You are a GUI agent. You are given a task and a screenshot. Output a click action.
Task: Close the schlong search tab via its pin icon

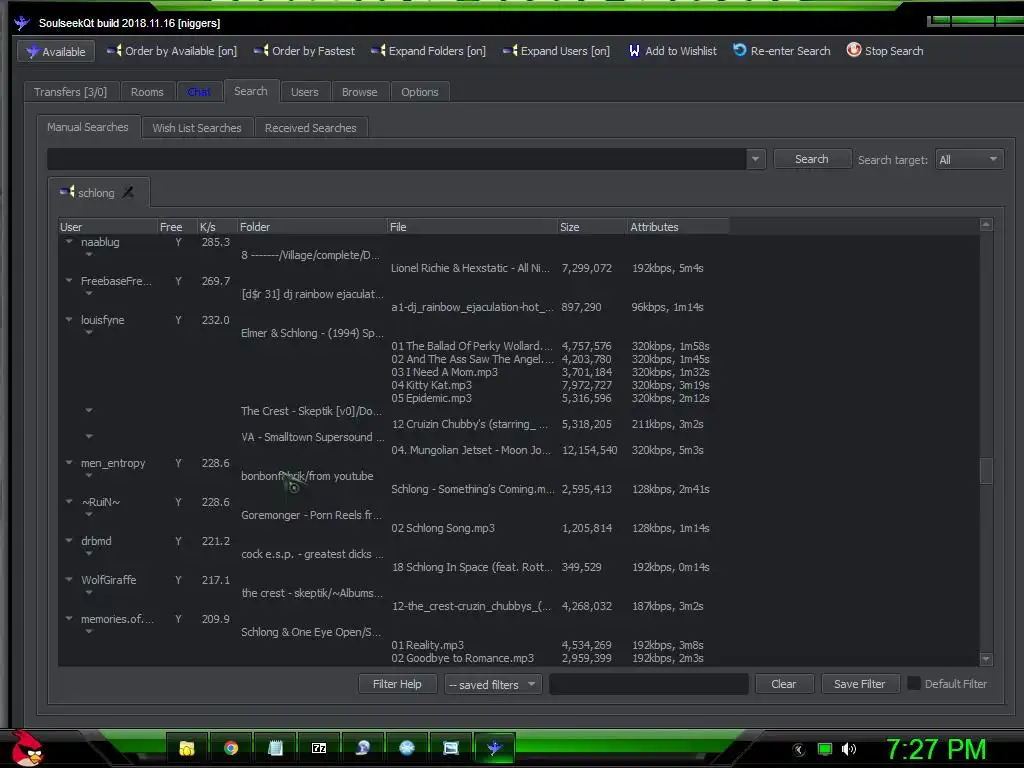[x=128, y=192]
